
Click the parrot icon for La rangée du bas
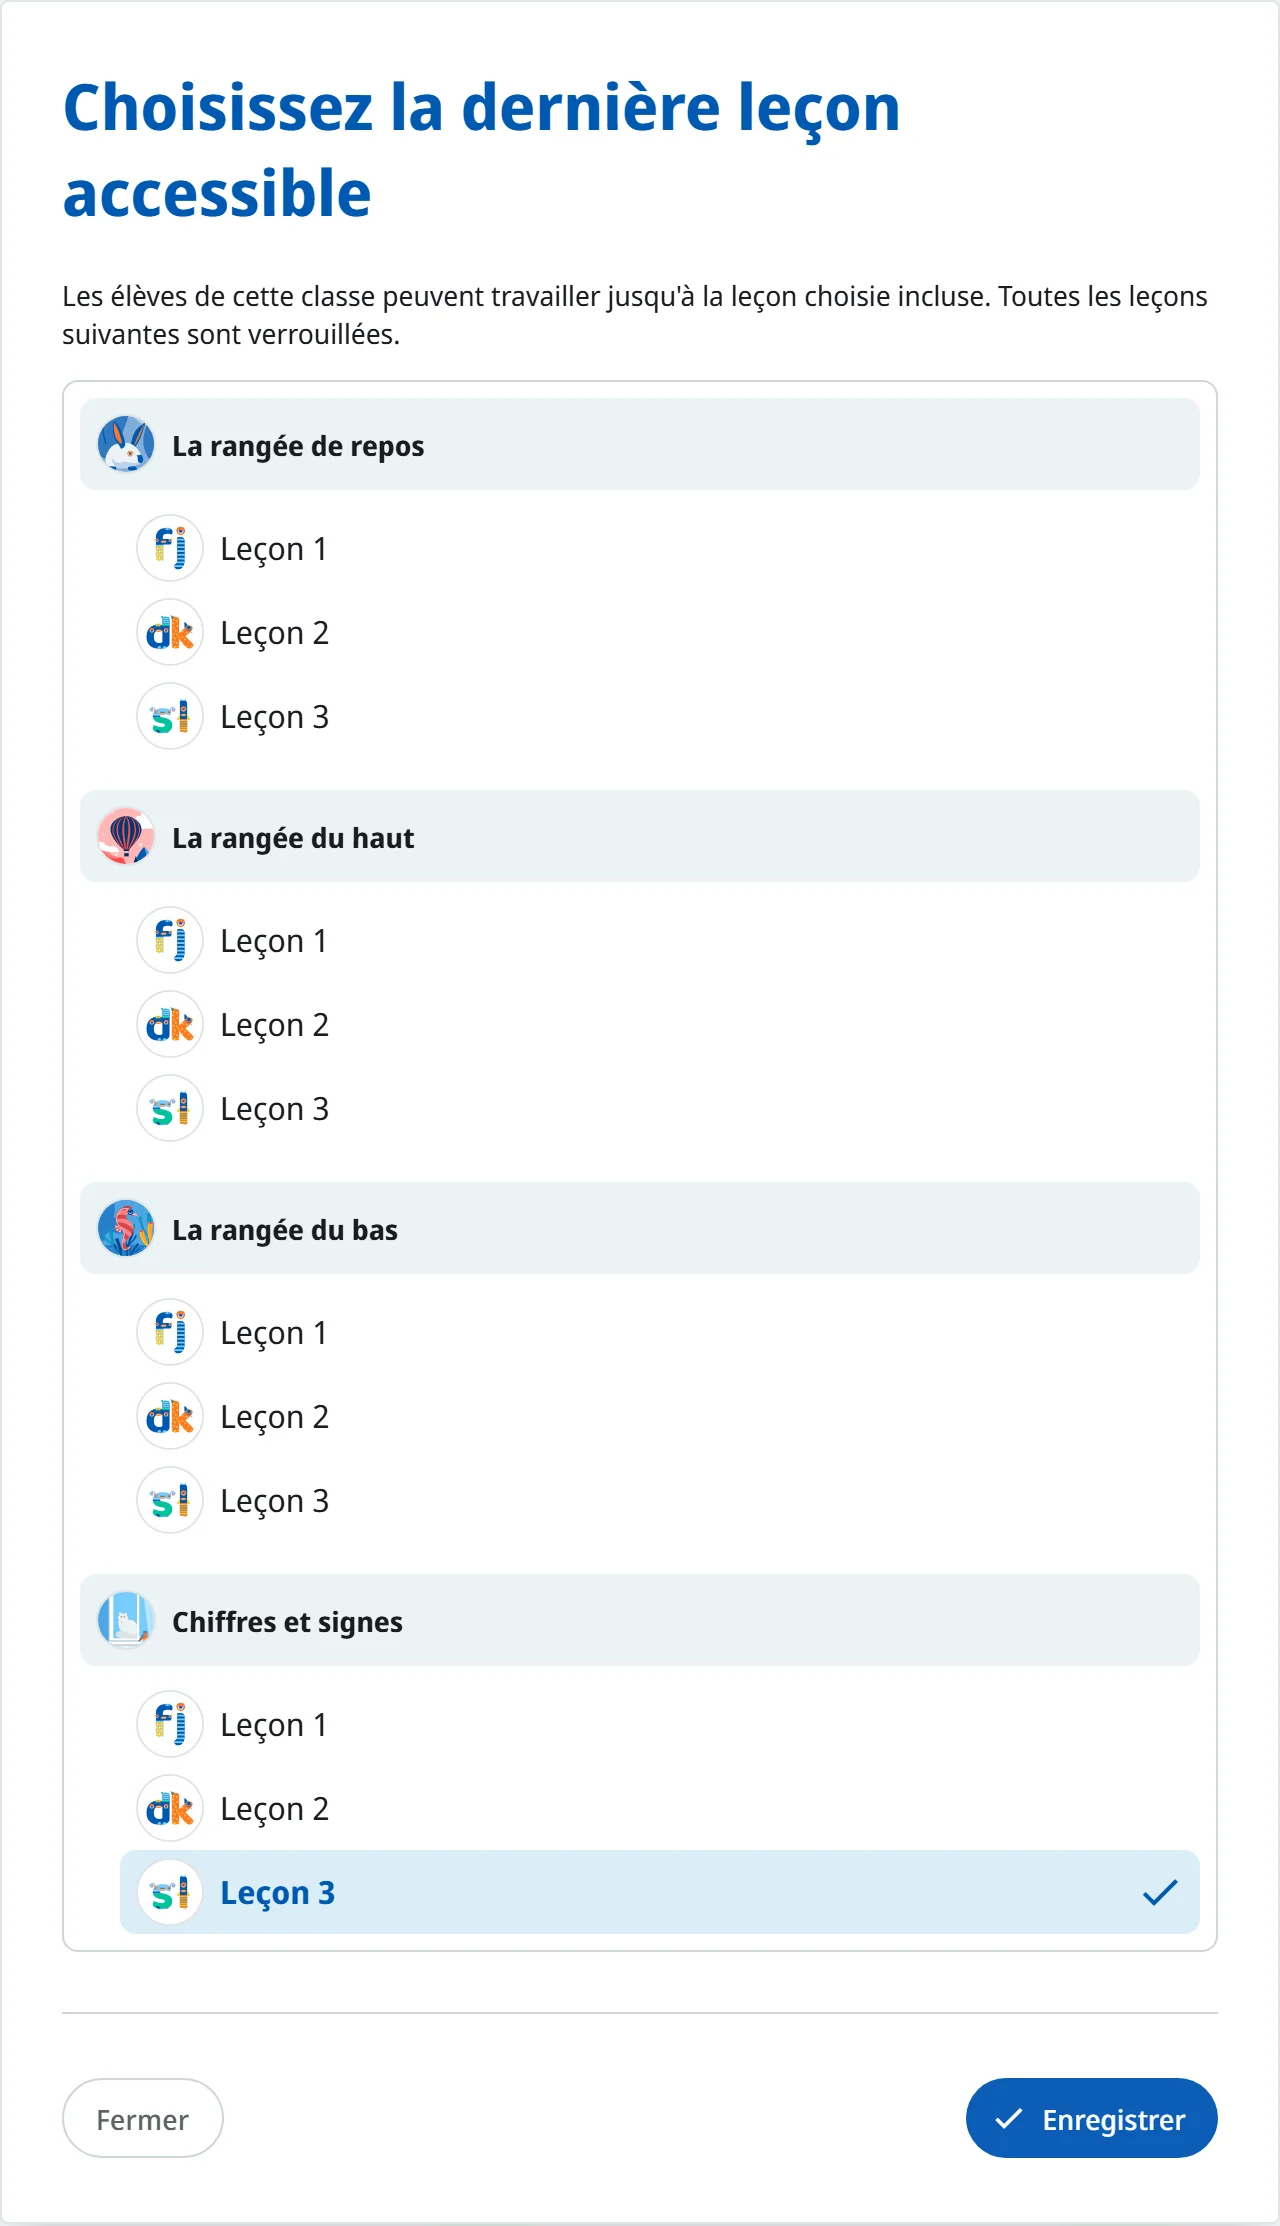[126, 1228]
